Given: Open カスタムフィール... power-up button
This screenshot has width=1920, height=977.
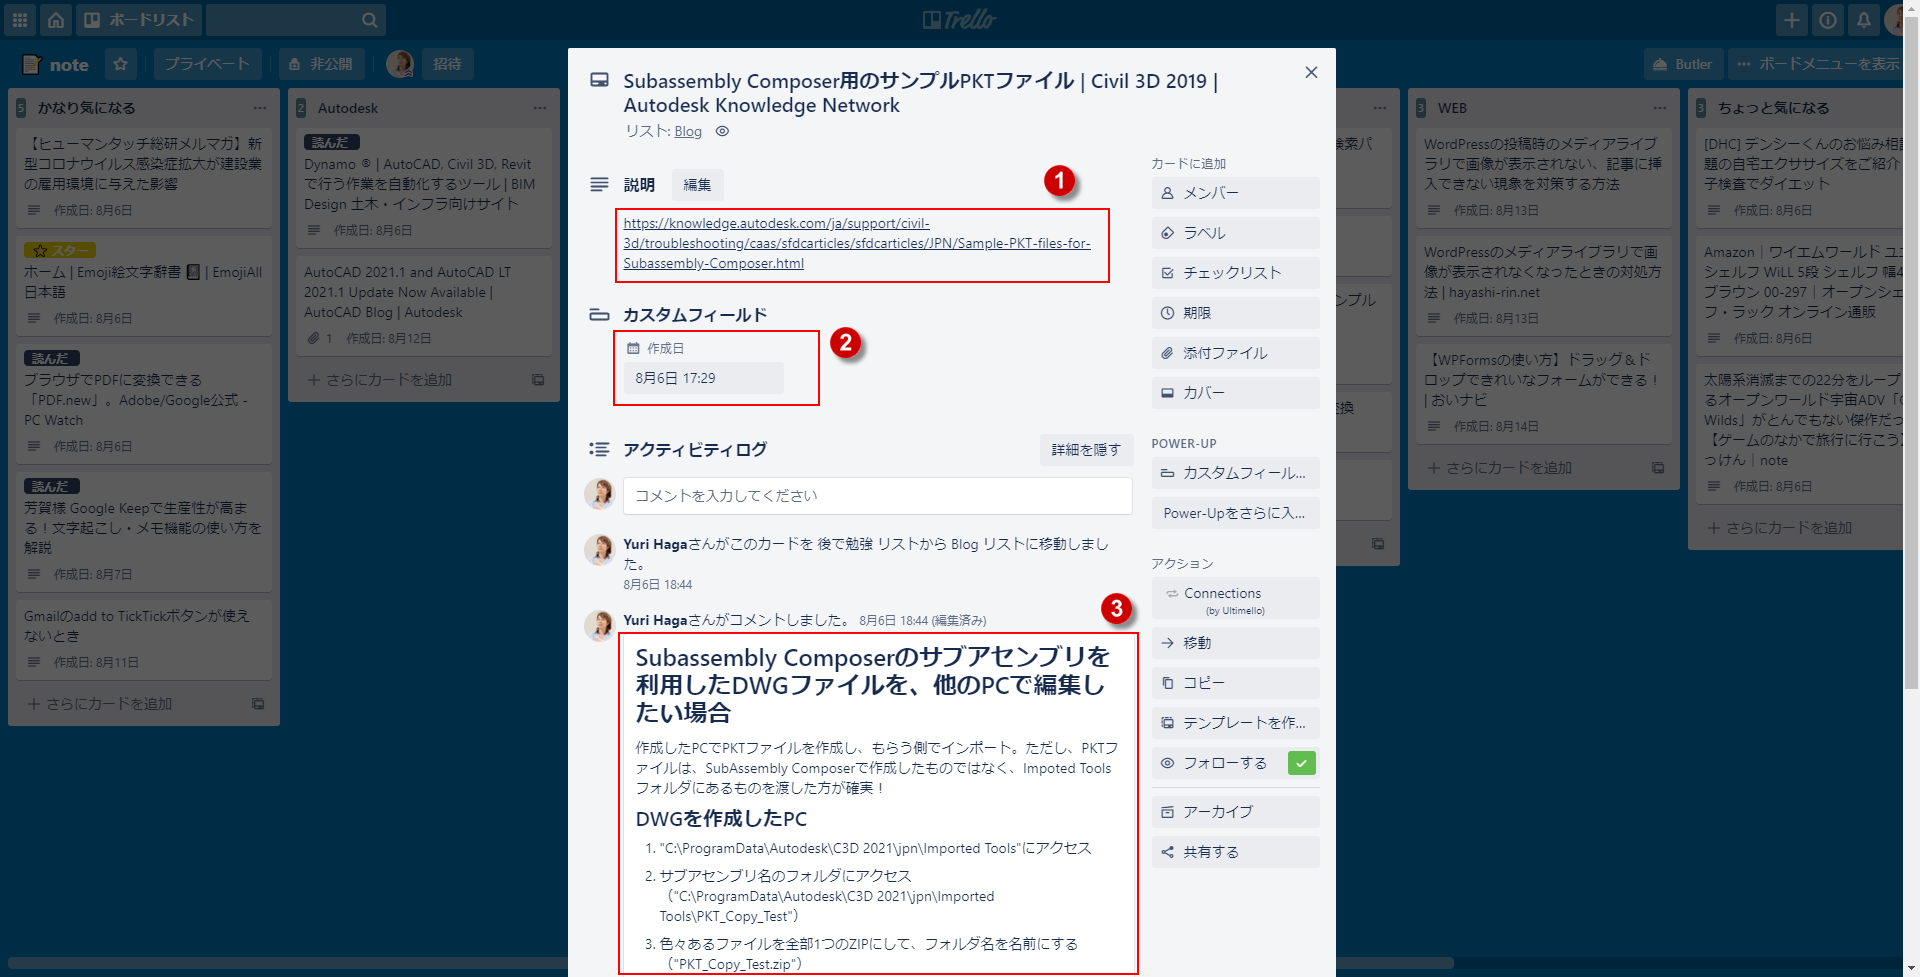Looking at the screenshot, I should click(x=1235, y=473).
